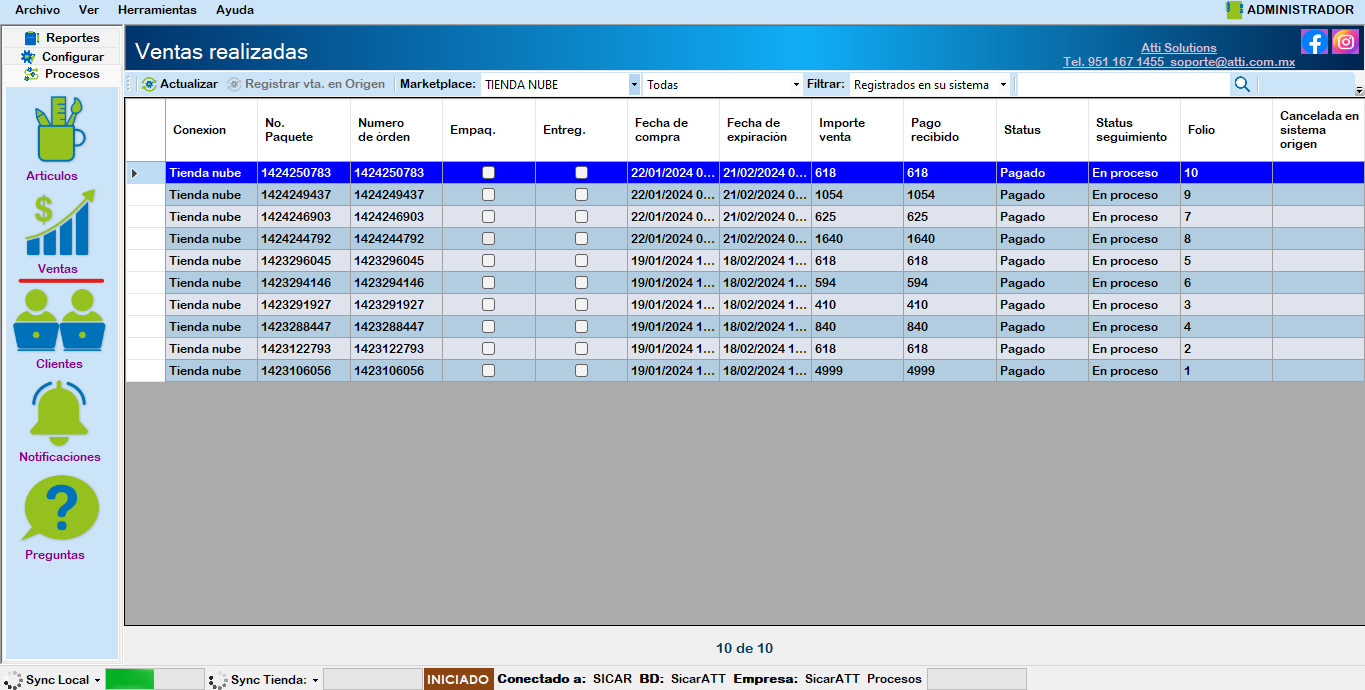Screen dimensions: 1365x690
Task: Select the Ventas sales chart icon
Action: coord(61,226)
